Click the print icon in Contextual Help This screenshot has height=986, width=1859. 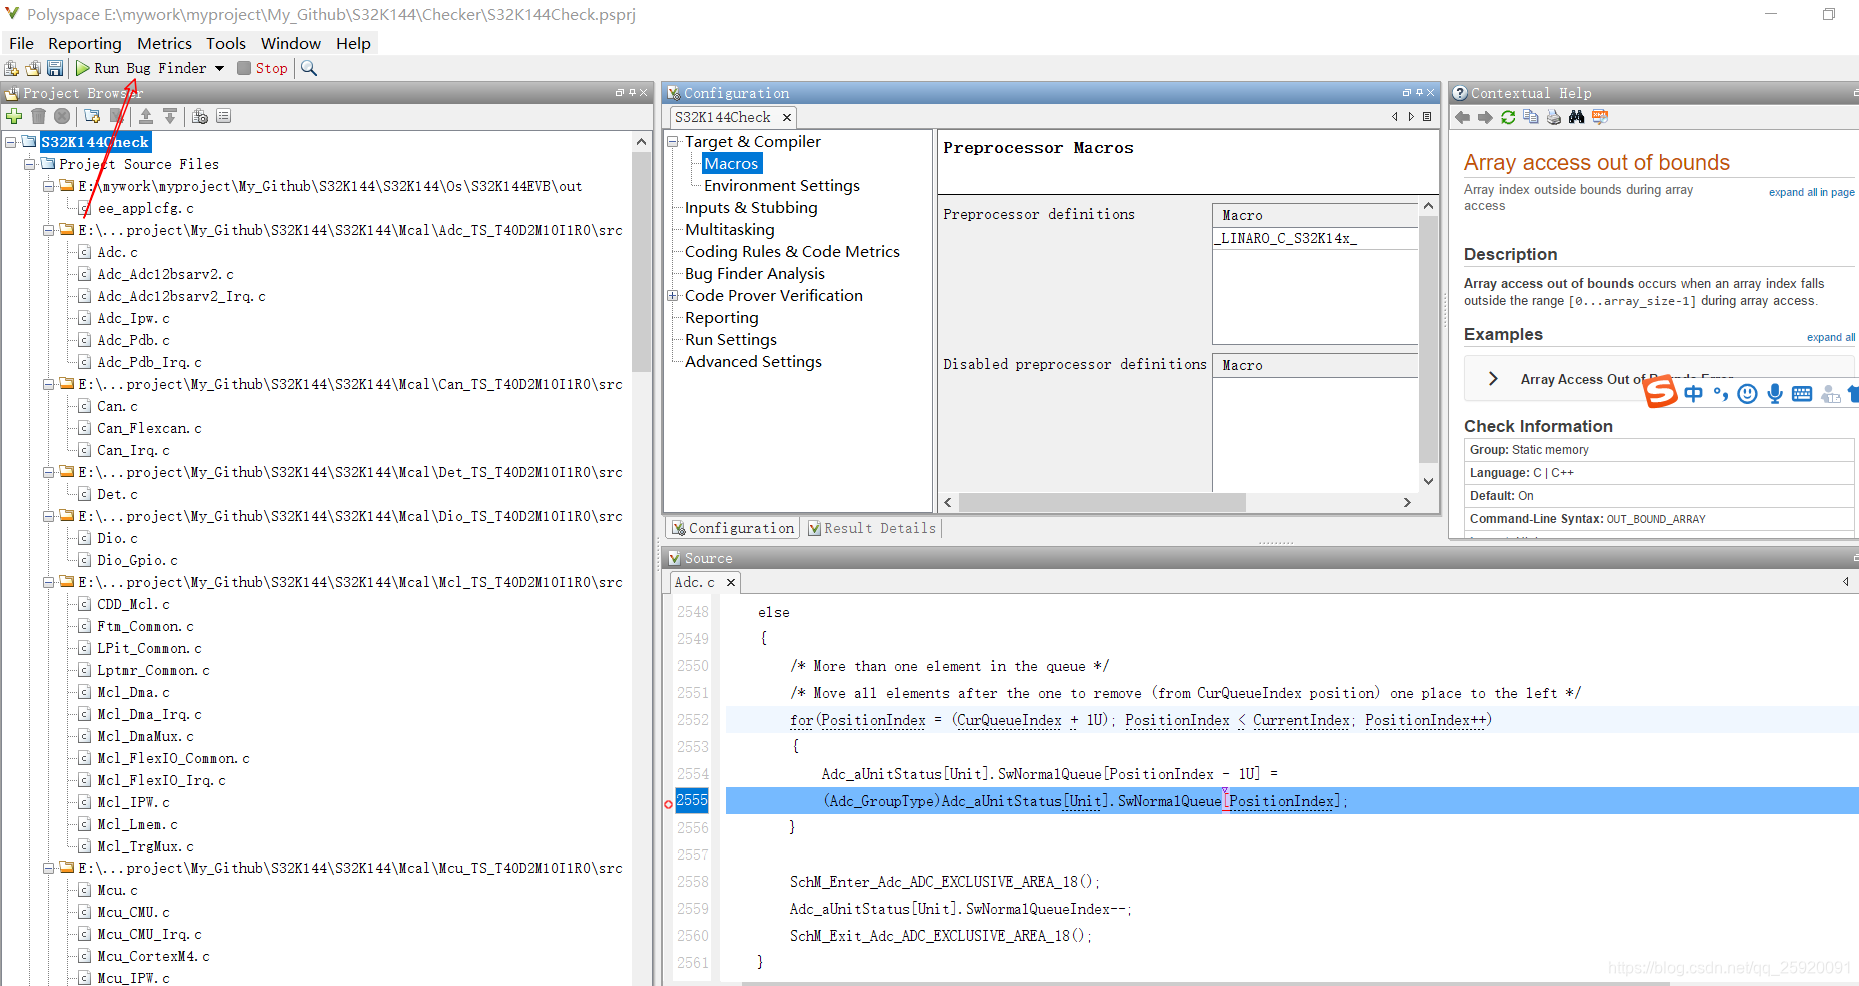point(1553,117)
